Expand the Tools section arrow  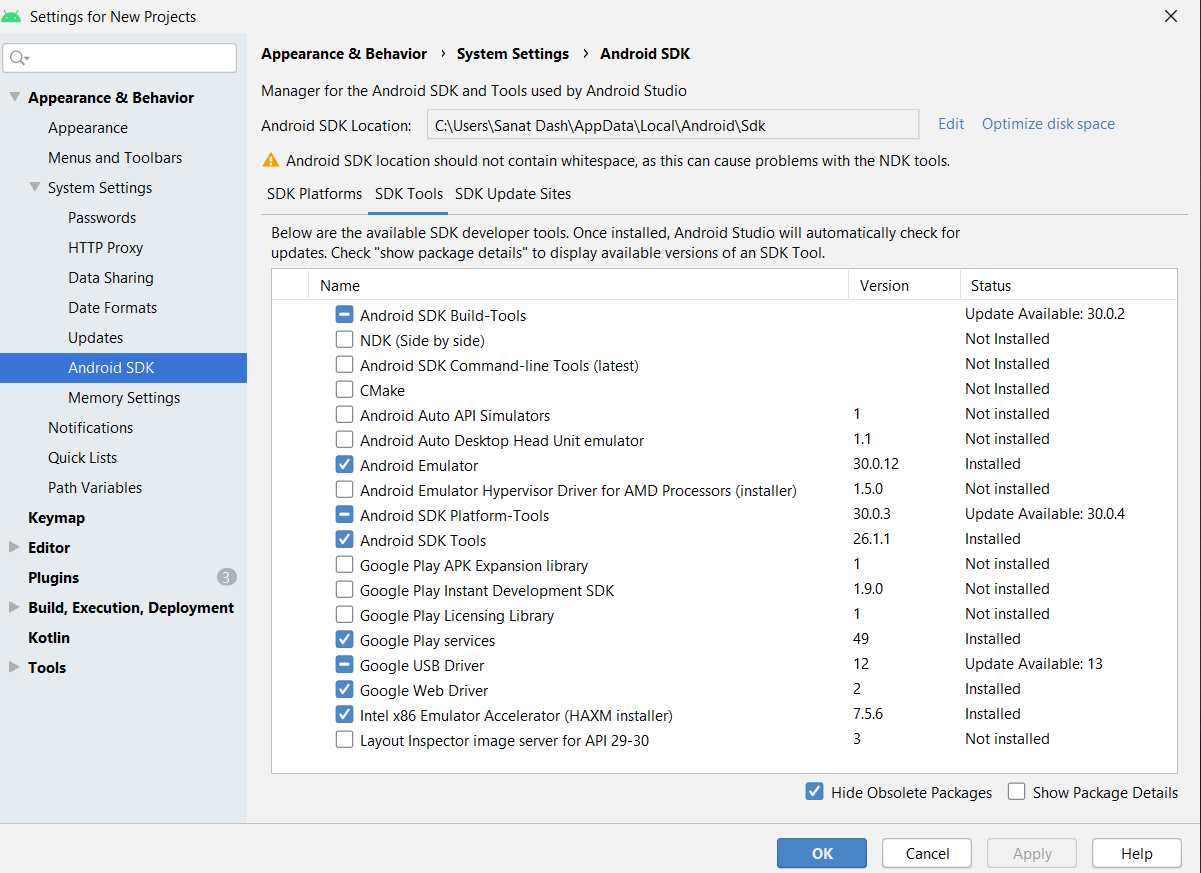[x=14, y=667]
